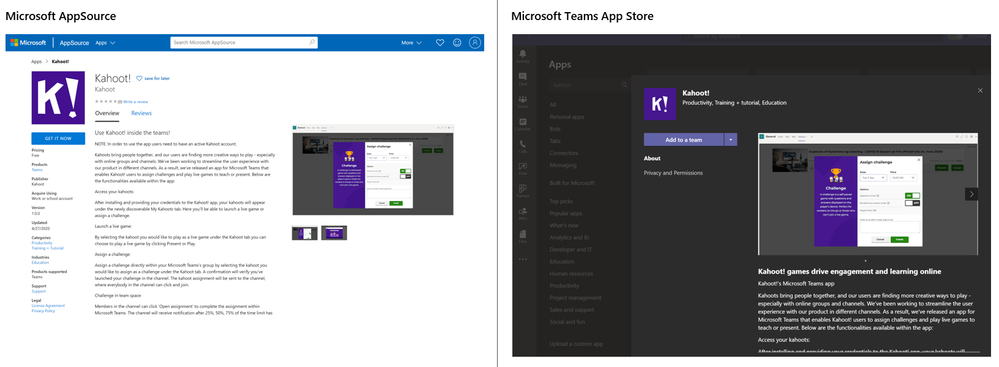Select the second small screenshot thumbnail in AppSource
999x367 pixels.
coord(334,233)
